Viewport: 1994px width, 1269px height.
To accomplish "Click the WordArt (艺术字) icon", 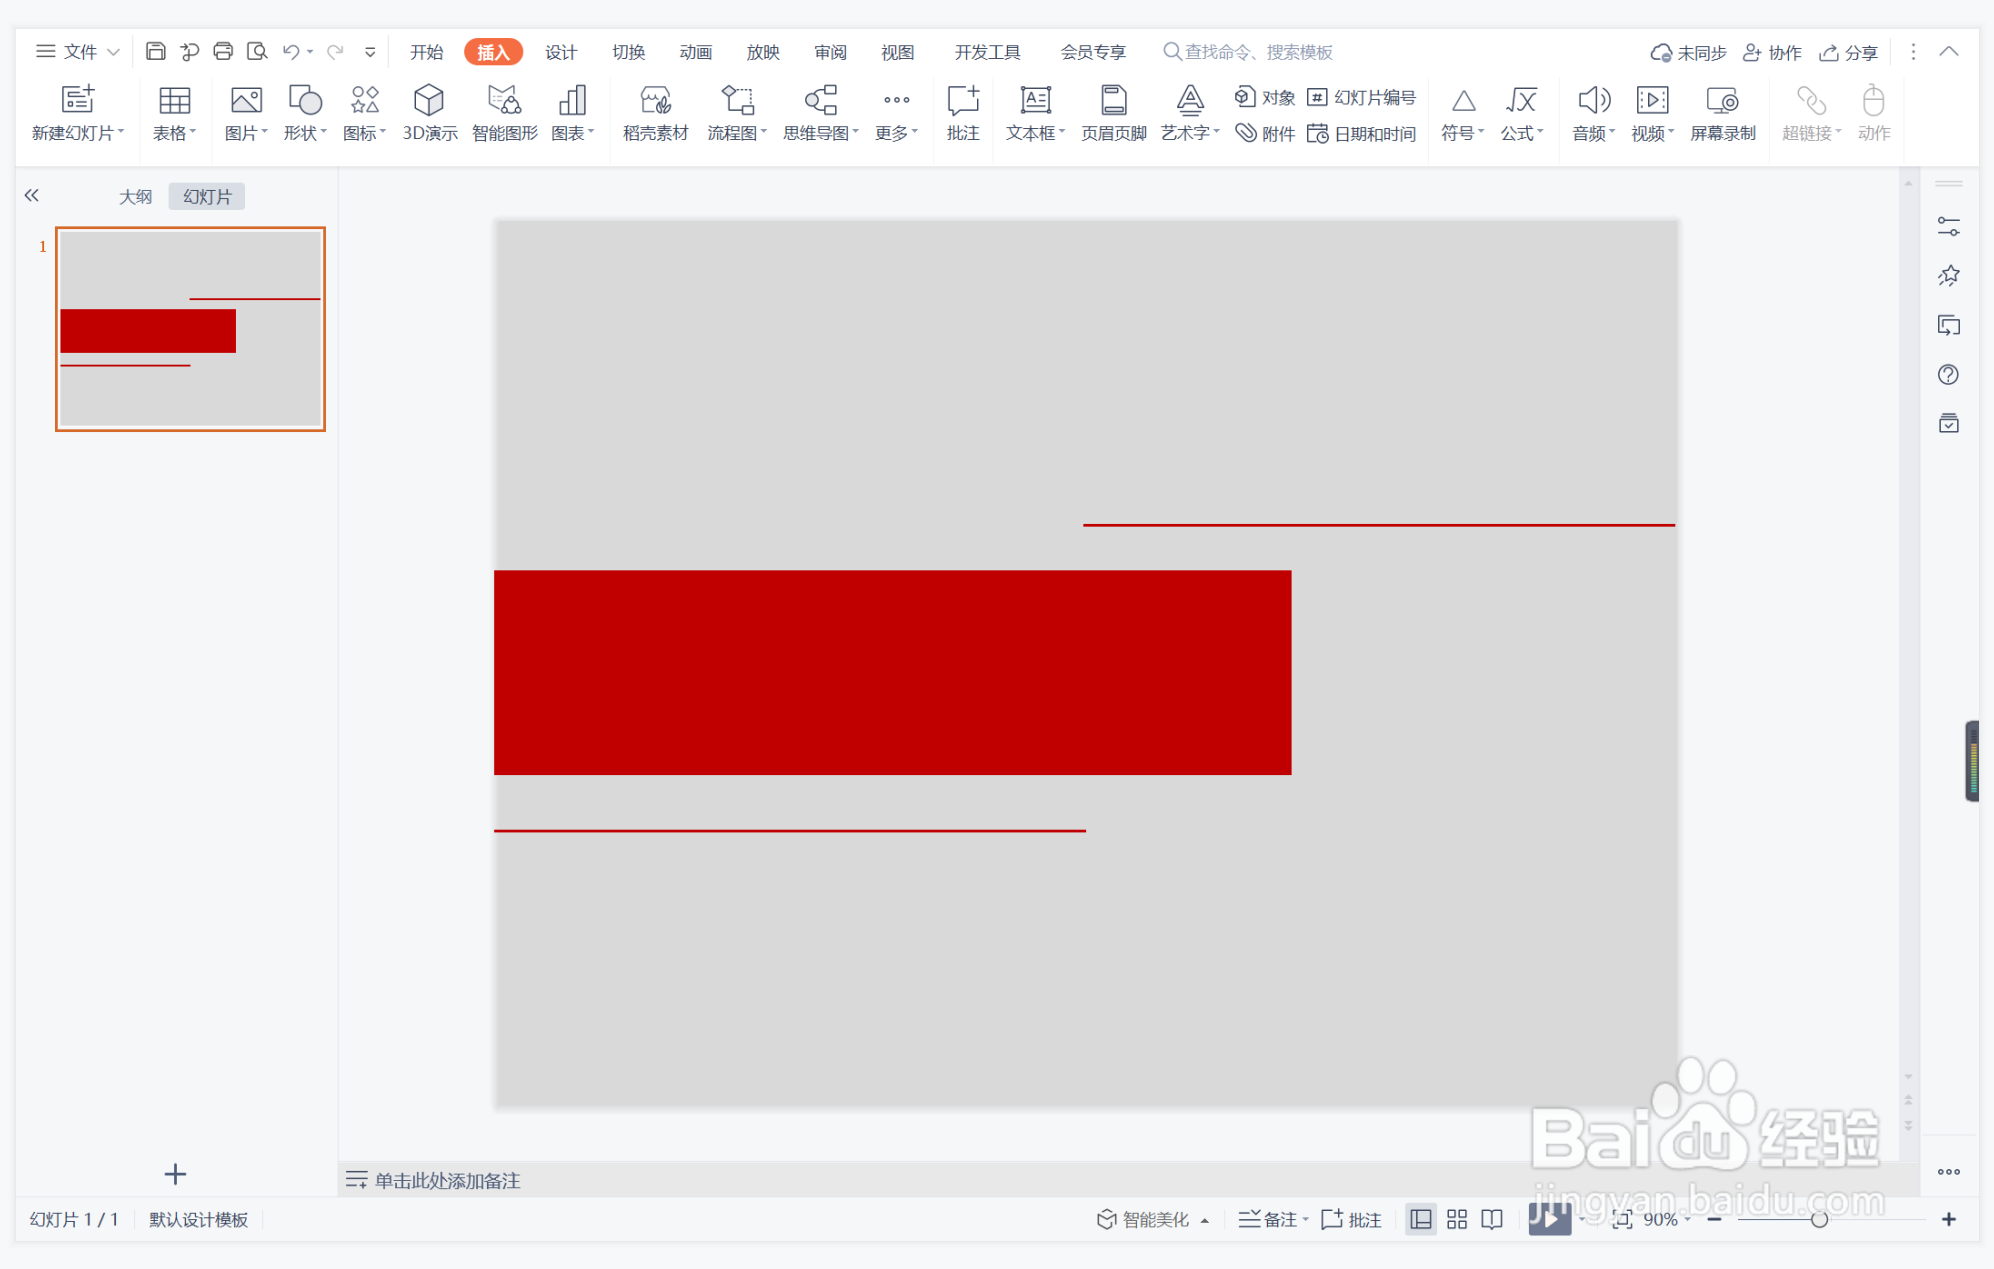I will coord(1190,100).
